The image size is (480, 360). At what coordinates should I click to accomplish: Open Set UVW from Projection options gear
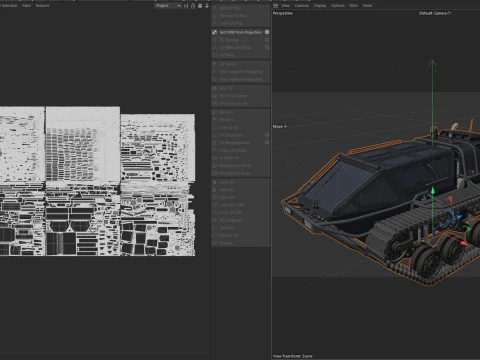point(267,32)
